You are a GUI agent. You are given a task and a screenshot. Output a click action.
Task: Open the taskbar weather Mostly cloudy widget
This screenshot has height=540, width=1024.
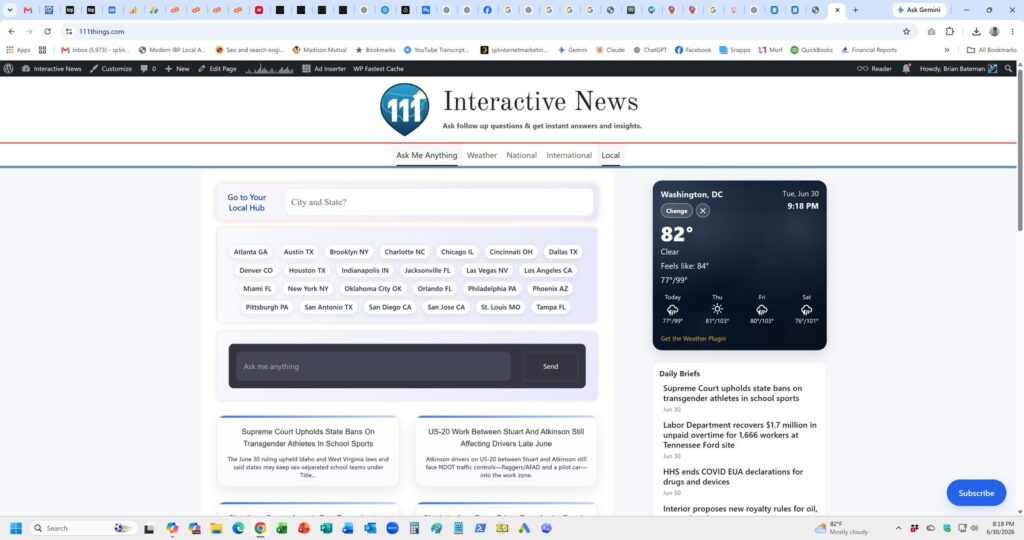[x=841, y=528]
